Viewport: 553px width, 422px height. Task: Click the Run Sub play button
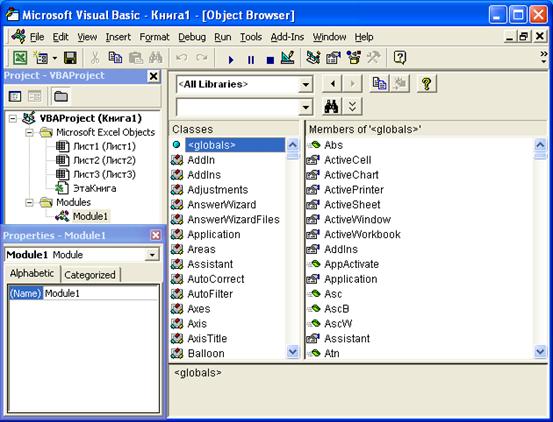click(x=231, y=60)
